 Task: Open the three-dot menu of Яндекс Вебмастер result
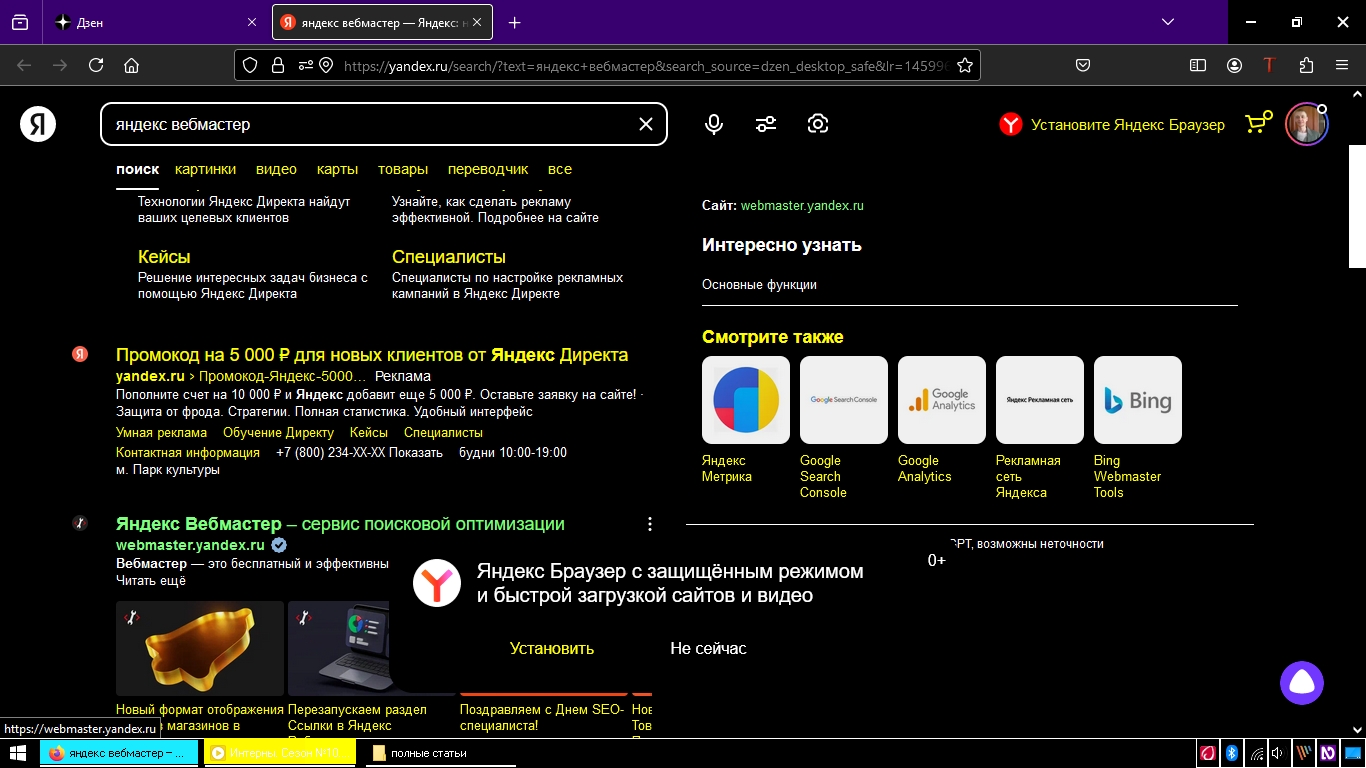pyautogui.click(x=650, y=524)
